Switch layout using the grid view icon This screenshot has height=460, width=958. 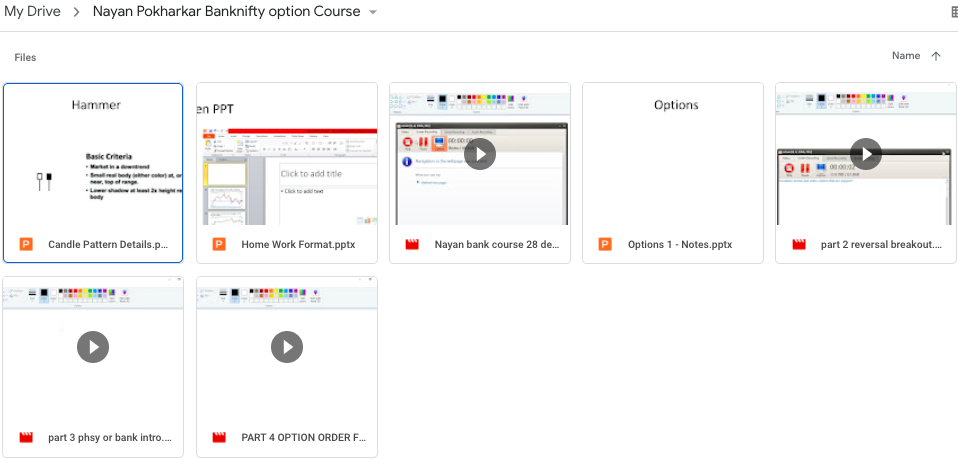952,12
